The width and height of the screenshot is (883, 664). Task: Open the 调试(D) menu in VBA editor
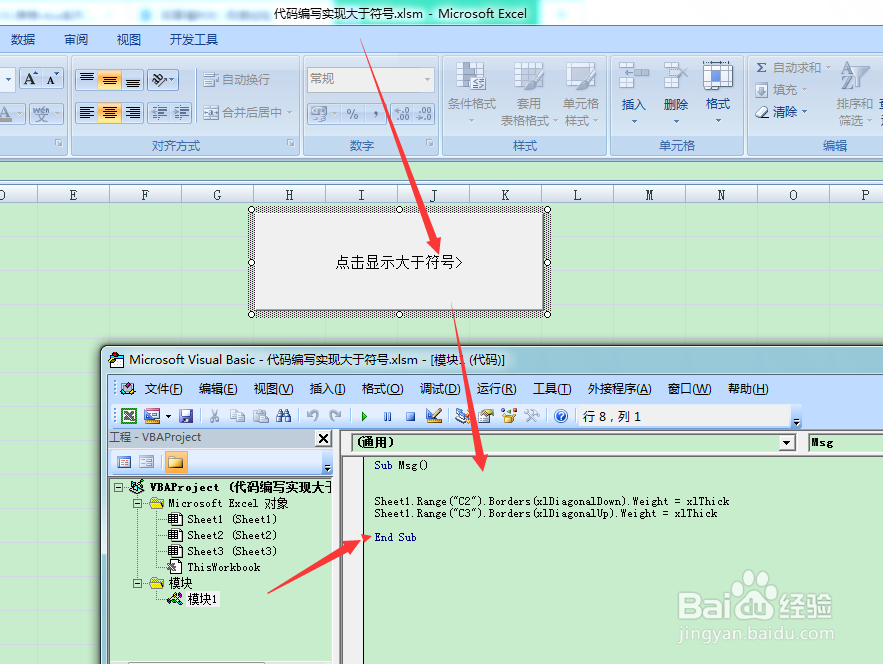click(x=439, y=390)
